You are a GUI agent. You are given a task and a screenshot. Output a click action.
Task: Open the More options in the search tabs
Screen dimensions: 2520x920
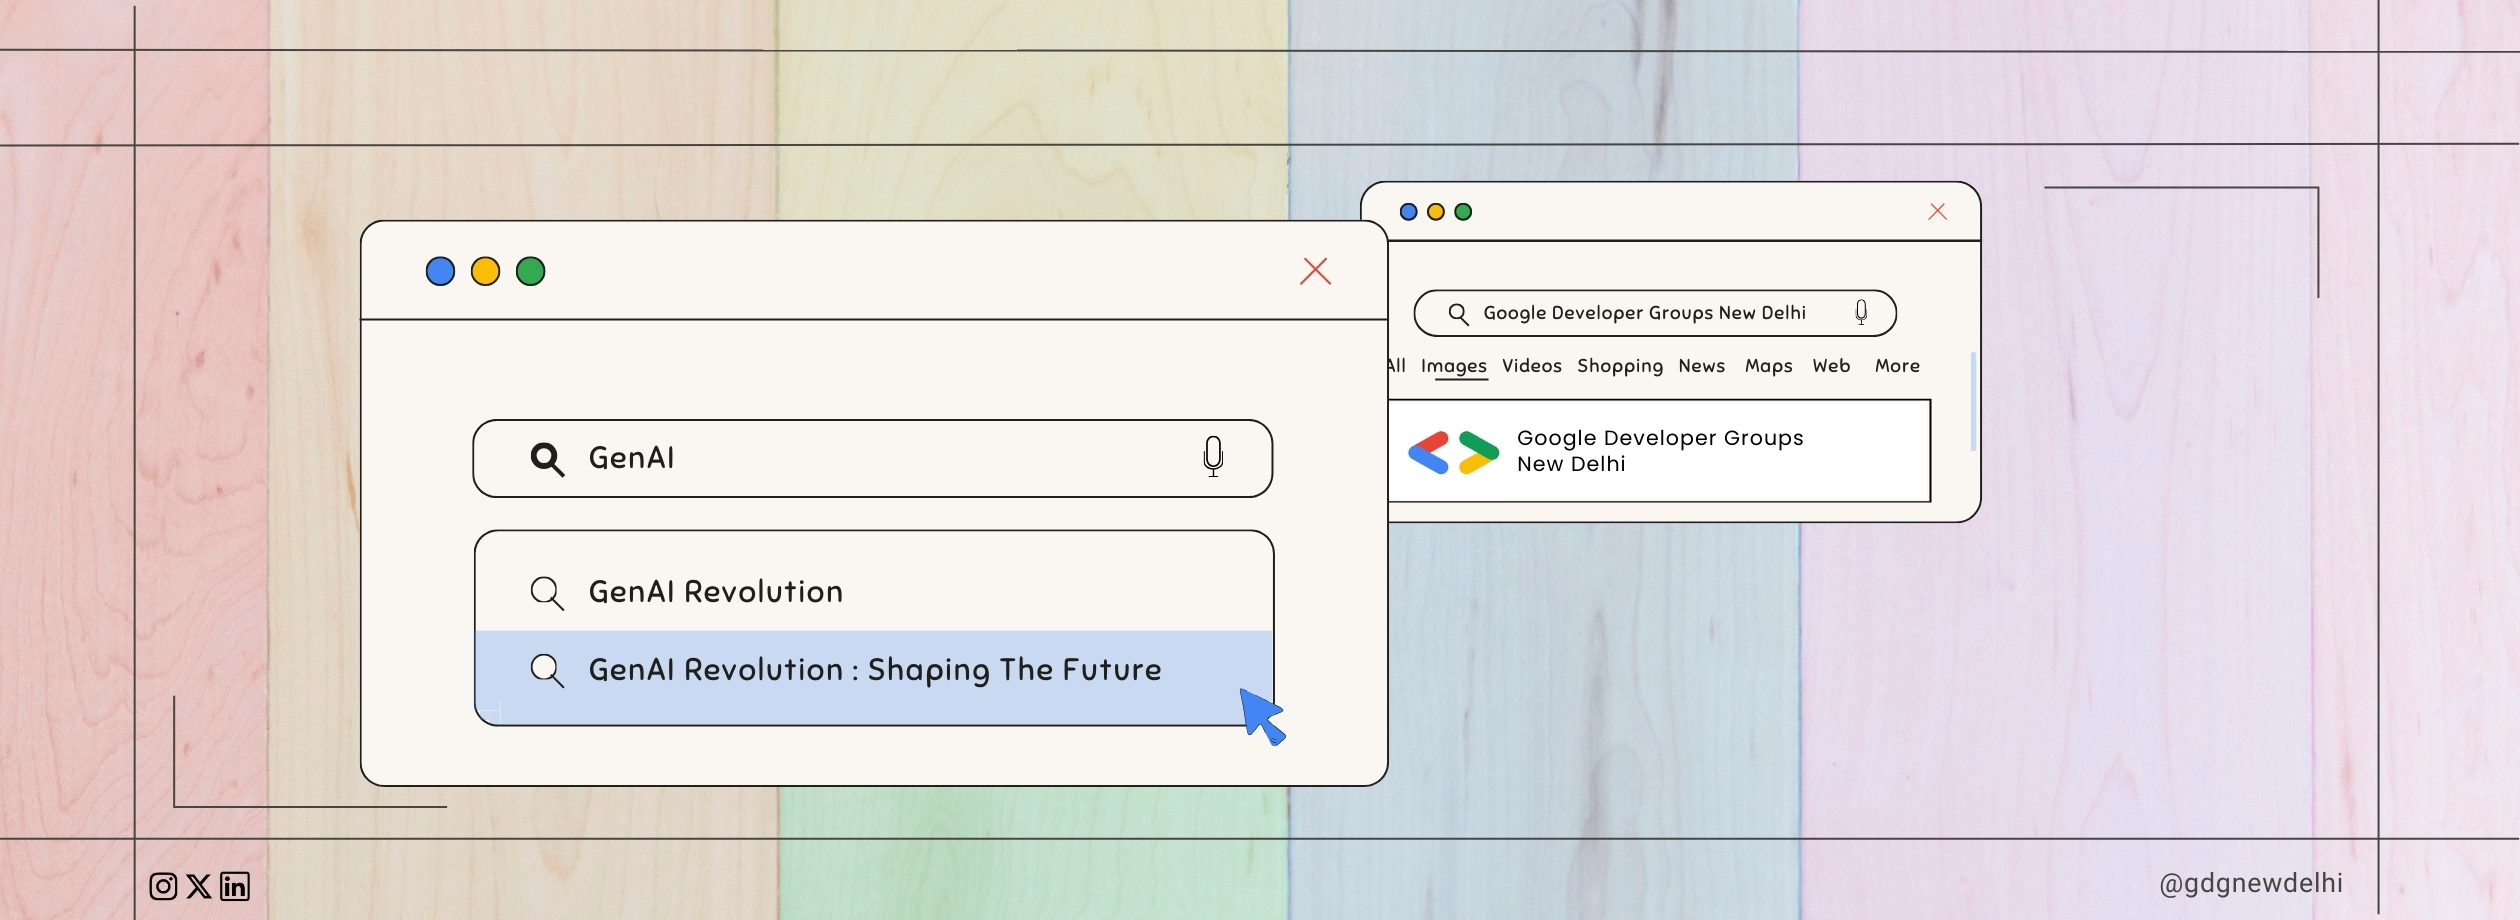1896,366
